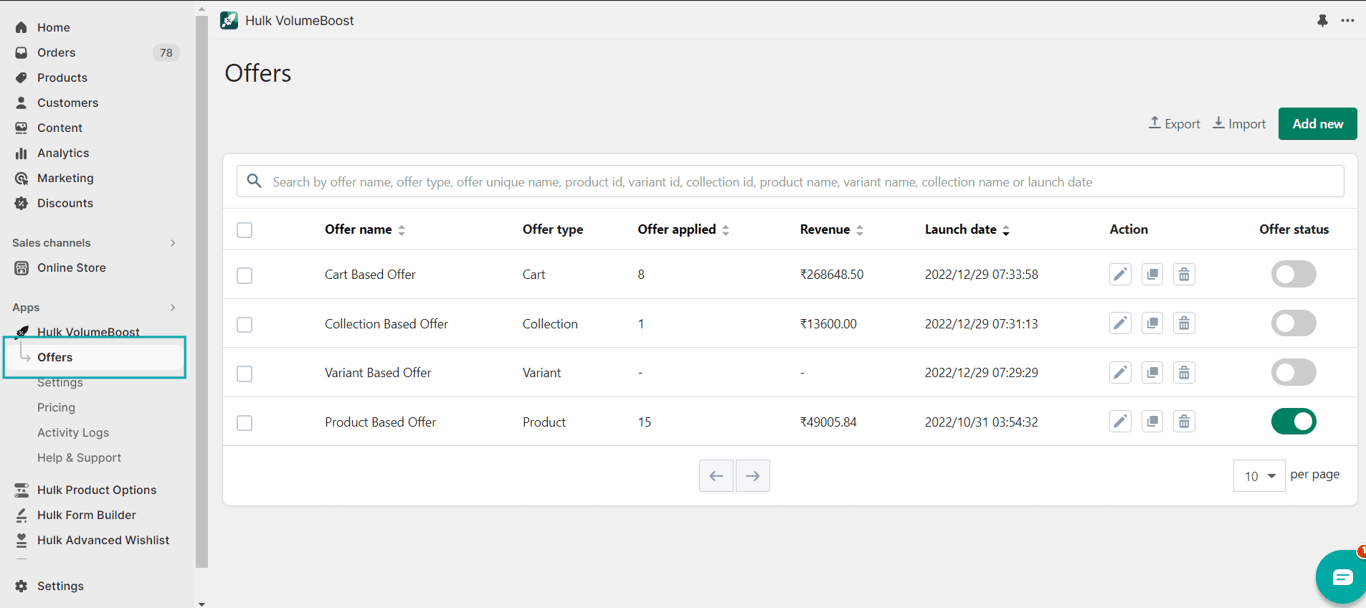The width and height of the screenshot is (1366, 608).
Task: Check the select-all offers checkbox
Action: click(x=244, y=230)
